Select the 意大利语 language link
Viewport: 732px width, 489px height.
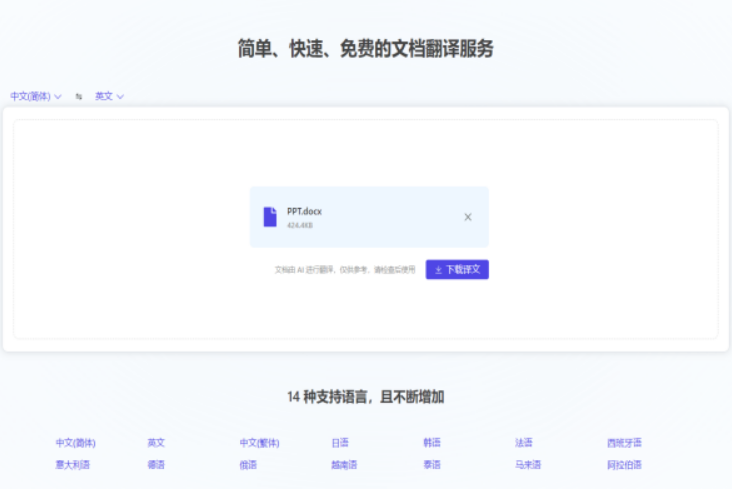pos(73,465)
